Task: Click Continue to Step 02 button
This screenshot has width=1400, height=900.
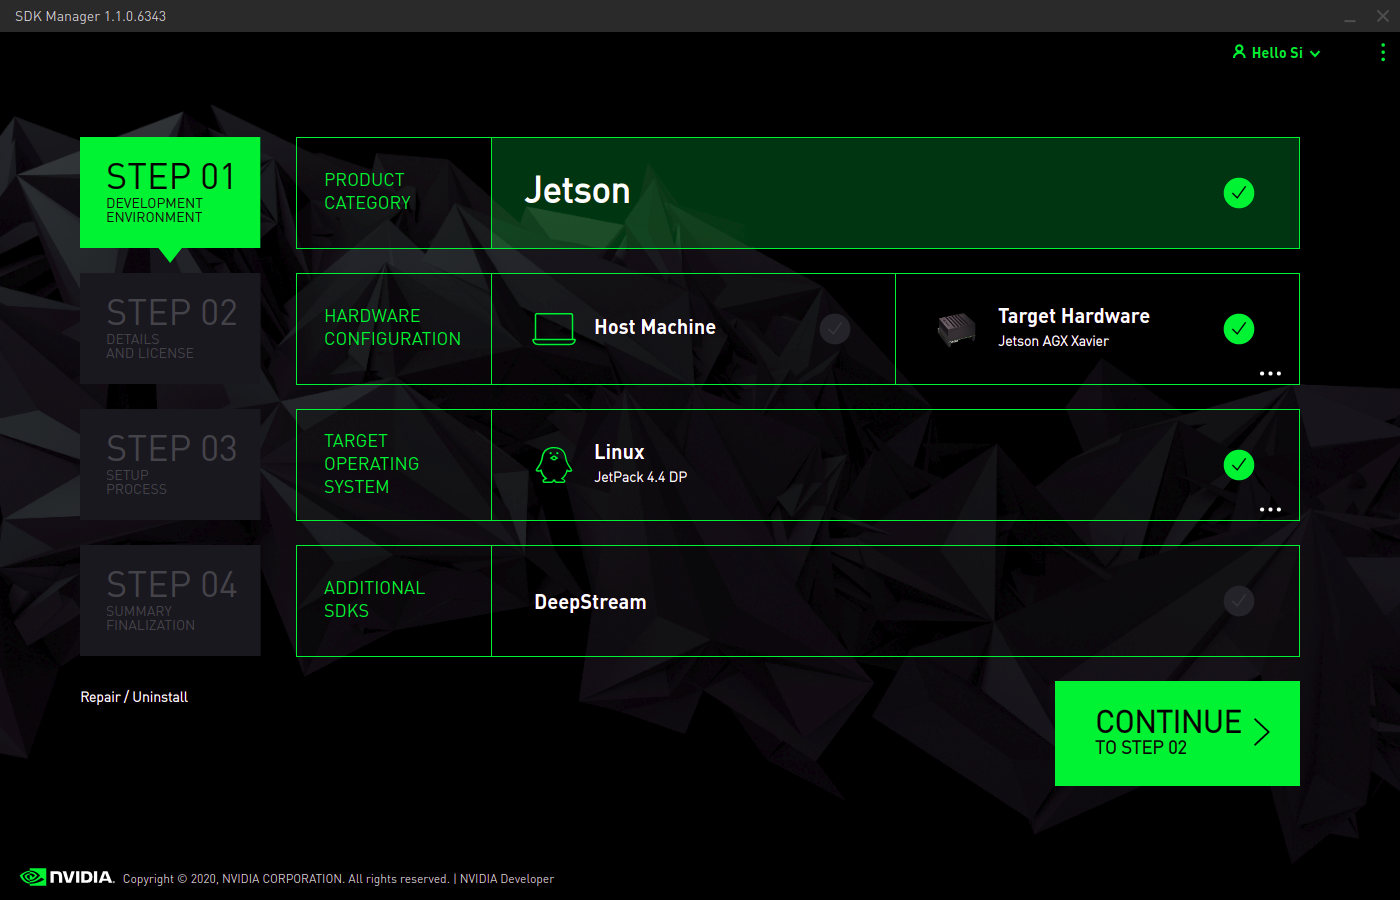Action: (x=1177, y=733)
